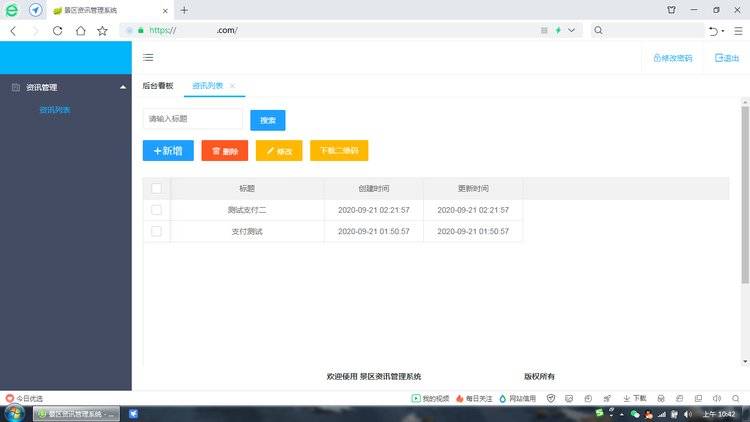
Task: Click the 修改密码 link
Action: pos(672,58)
